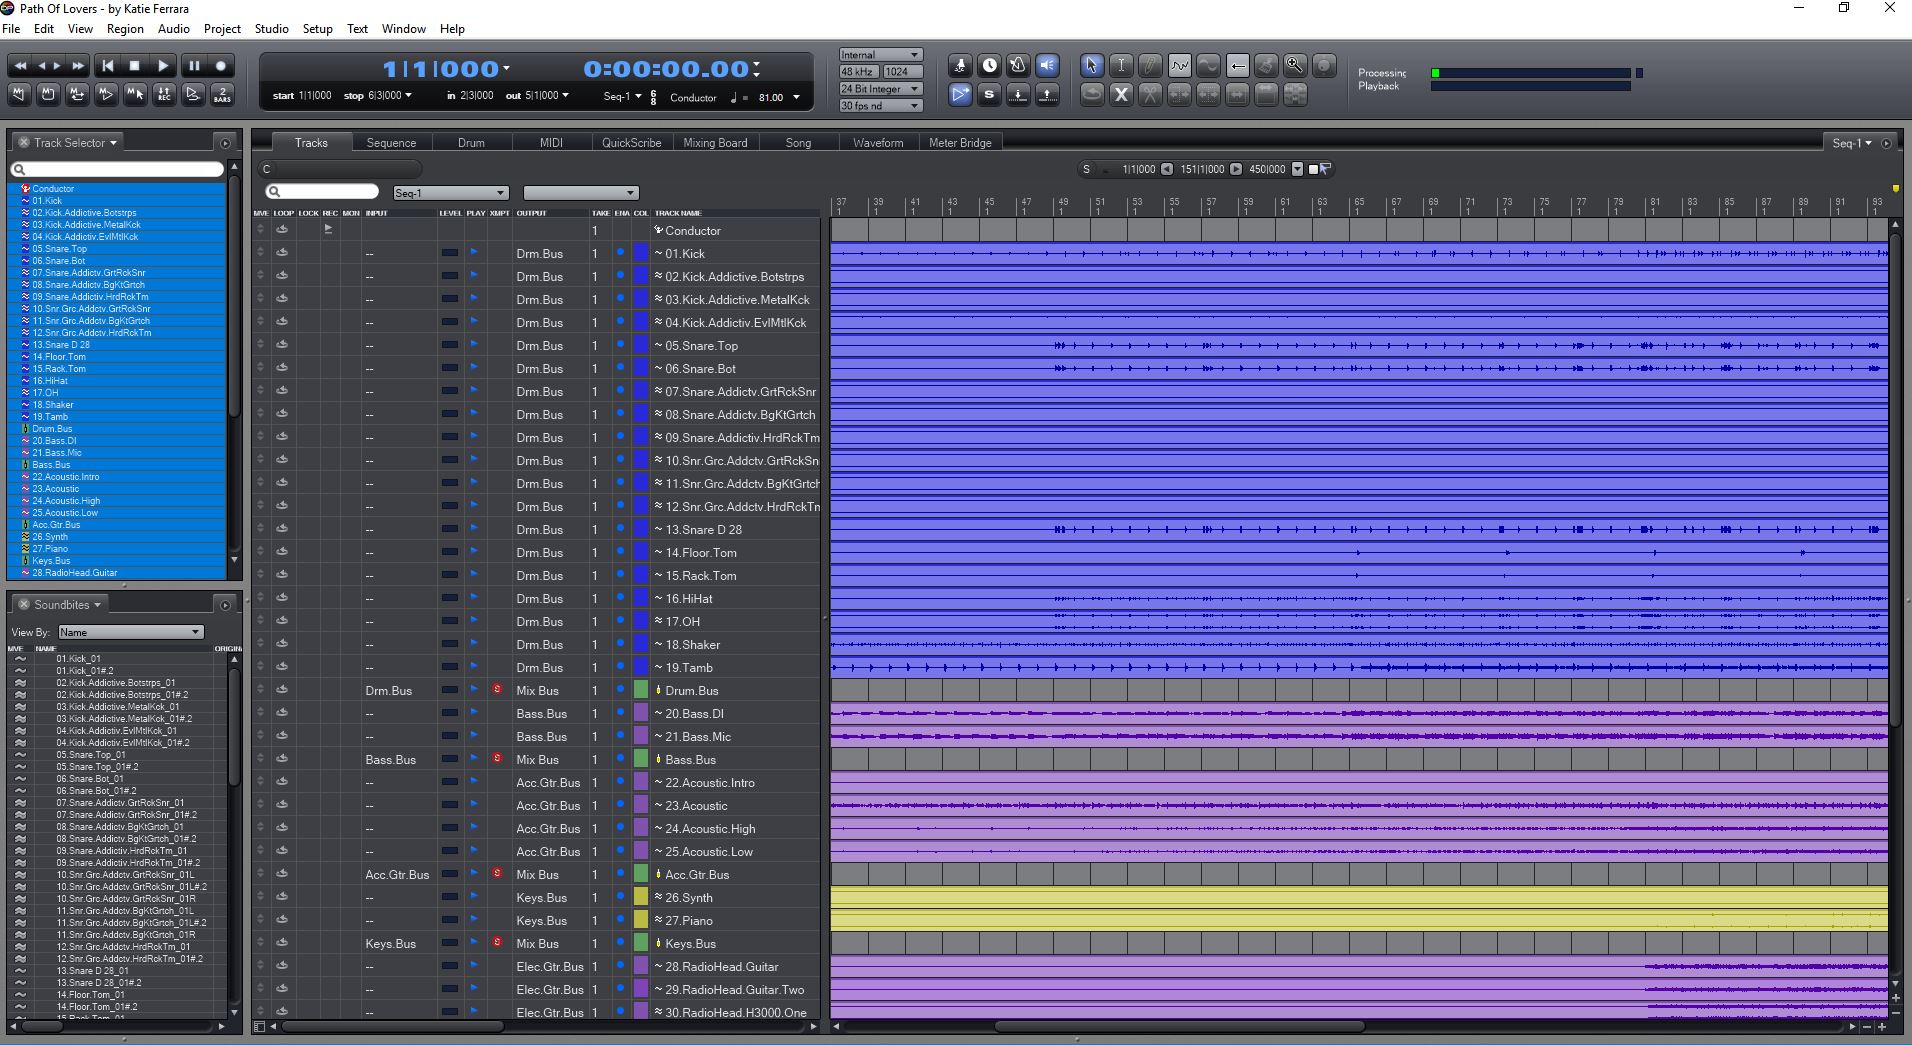
Task: Click the 48 kHz sample rate button
Action: coord(859,72)
